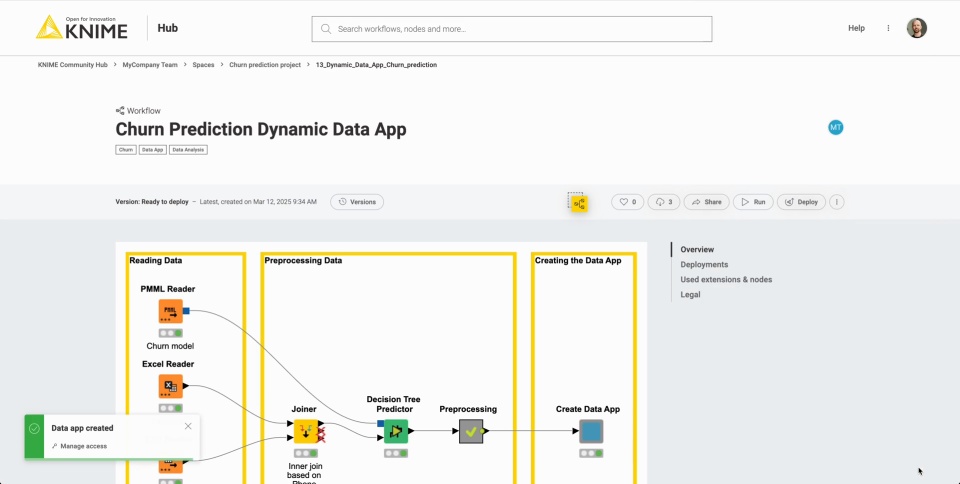Click the Version: Ready to deploy text

coord(152,202)
